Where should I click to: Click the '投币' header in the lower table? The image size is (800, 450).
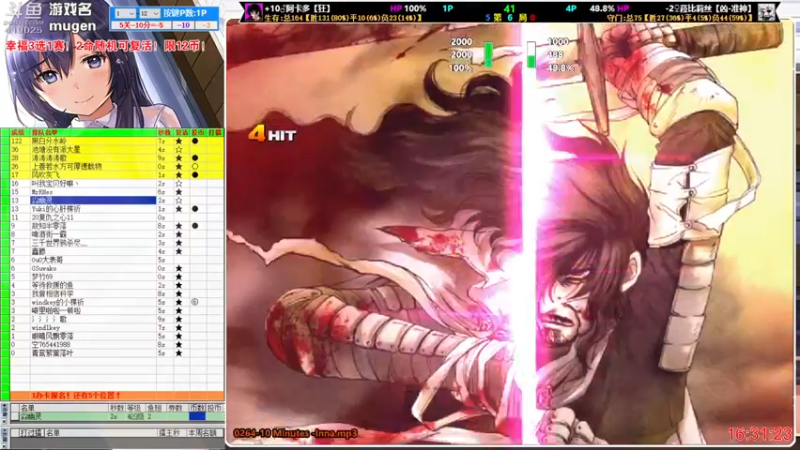[x=214, y=408]
